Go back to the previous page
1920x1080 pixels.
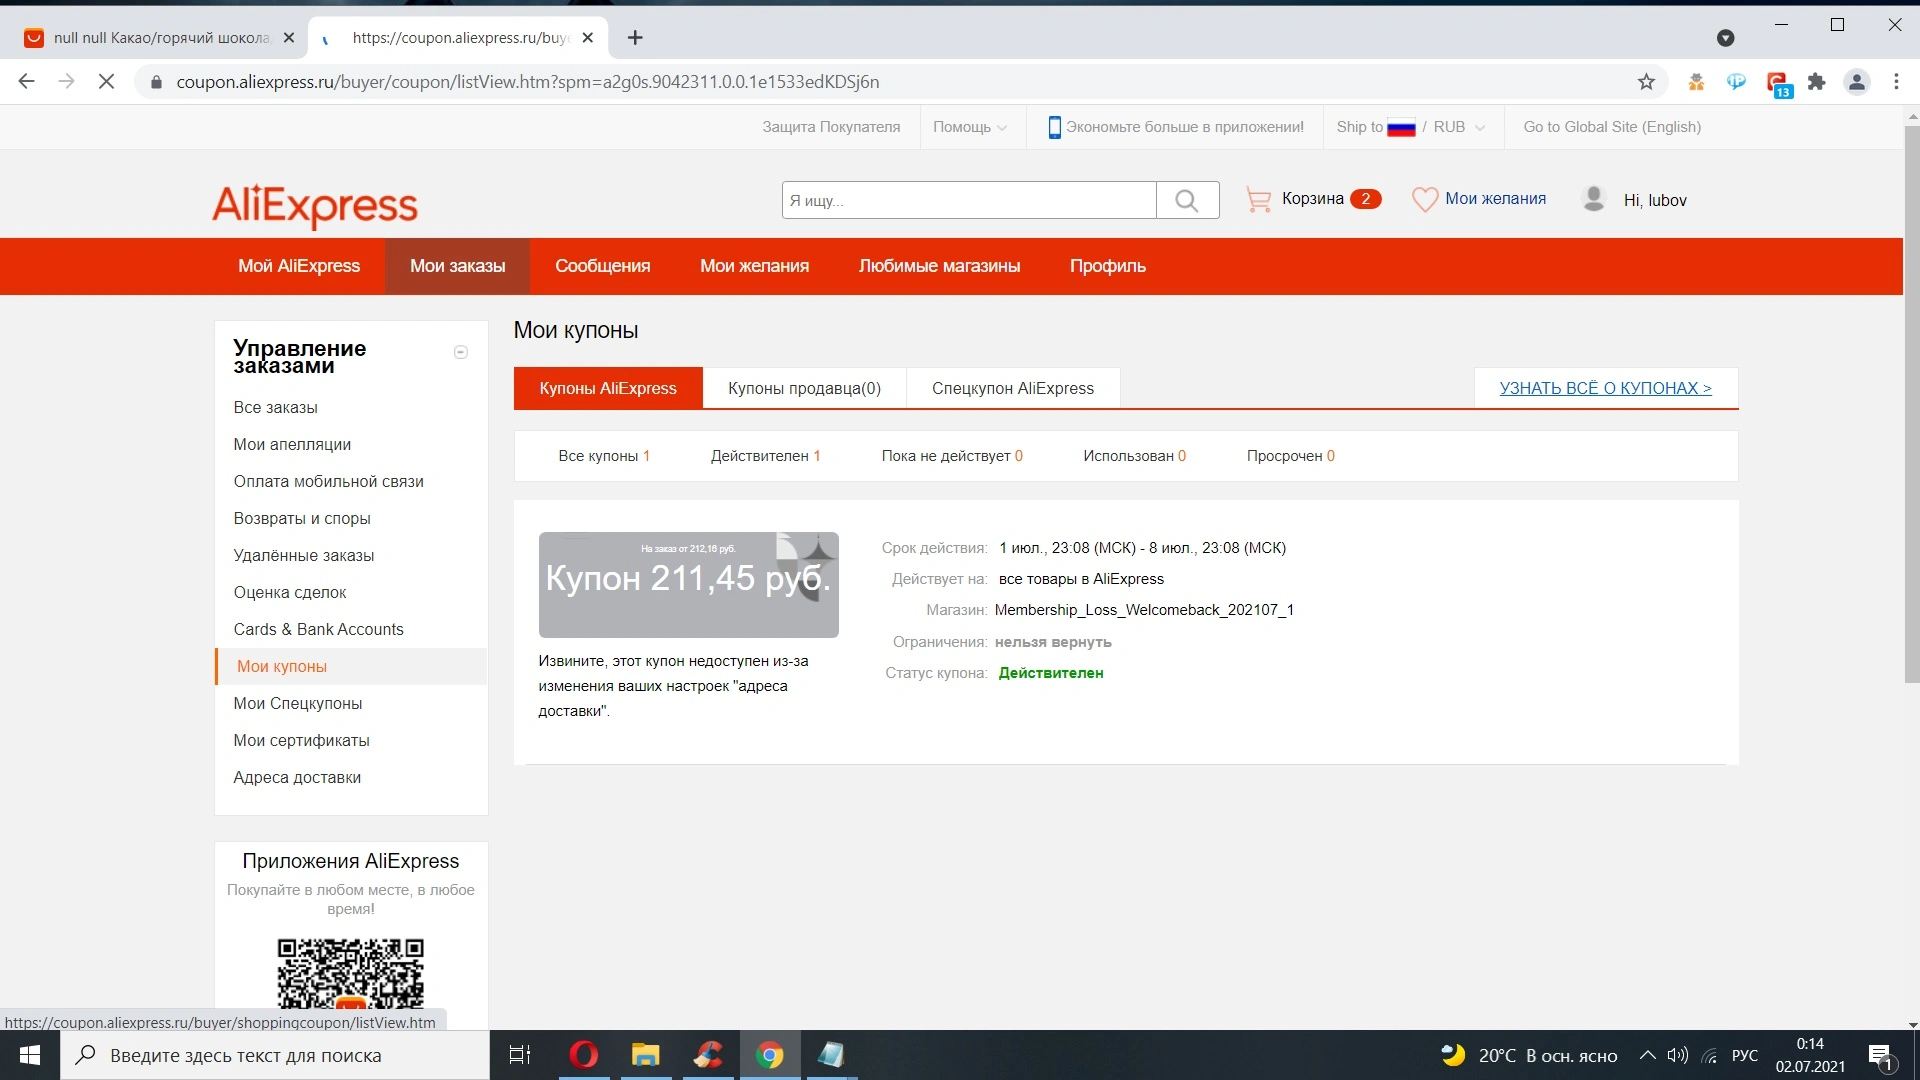coord(27,82)
